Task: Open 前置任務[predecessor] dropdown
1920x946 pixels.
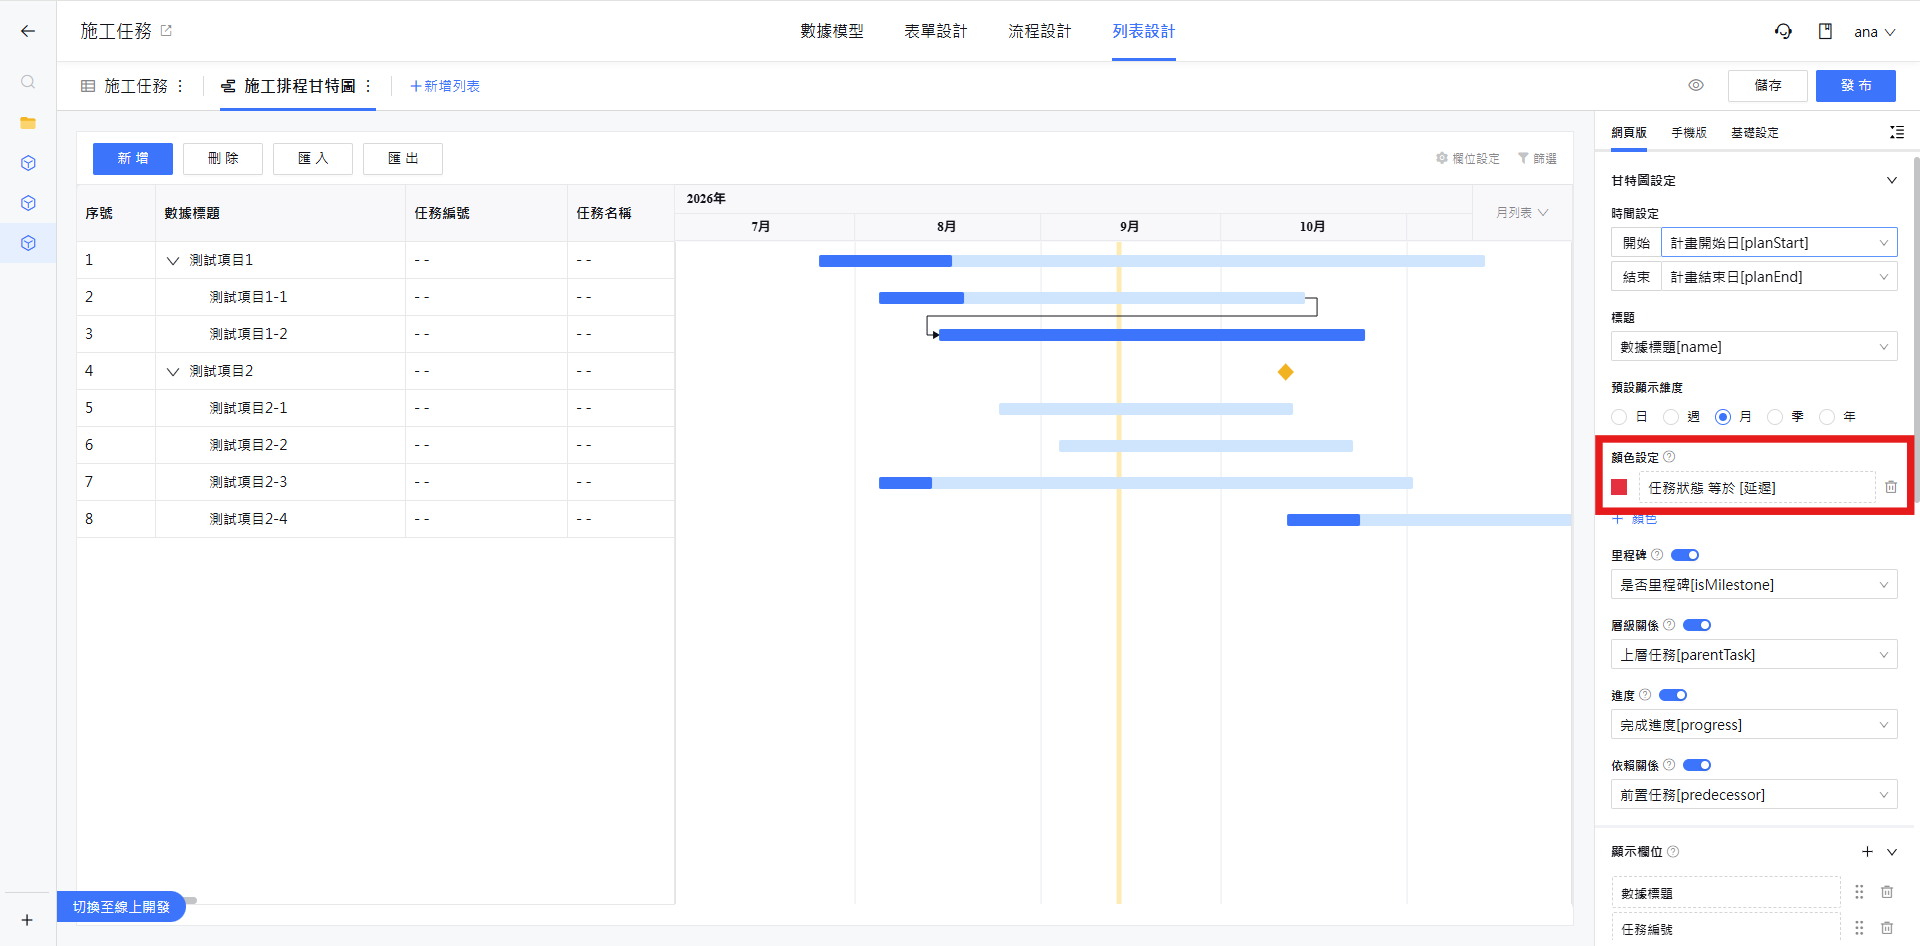Action: tap(1754, 795)
